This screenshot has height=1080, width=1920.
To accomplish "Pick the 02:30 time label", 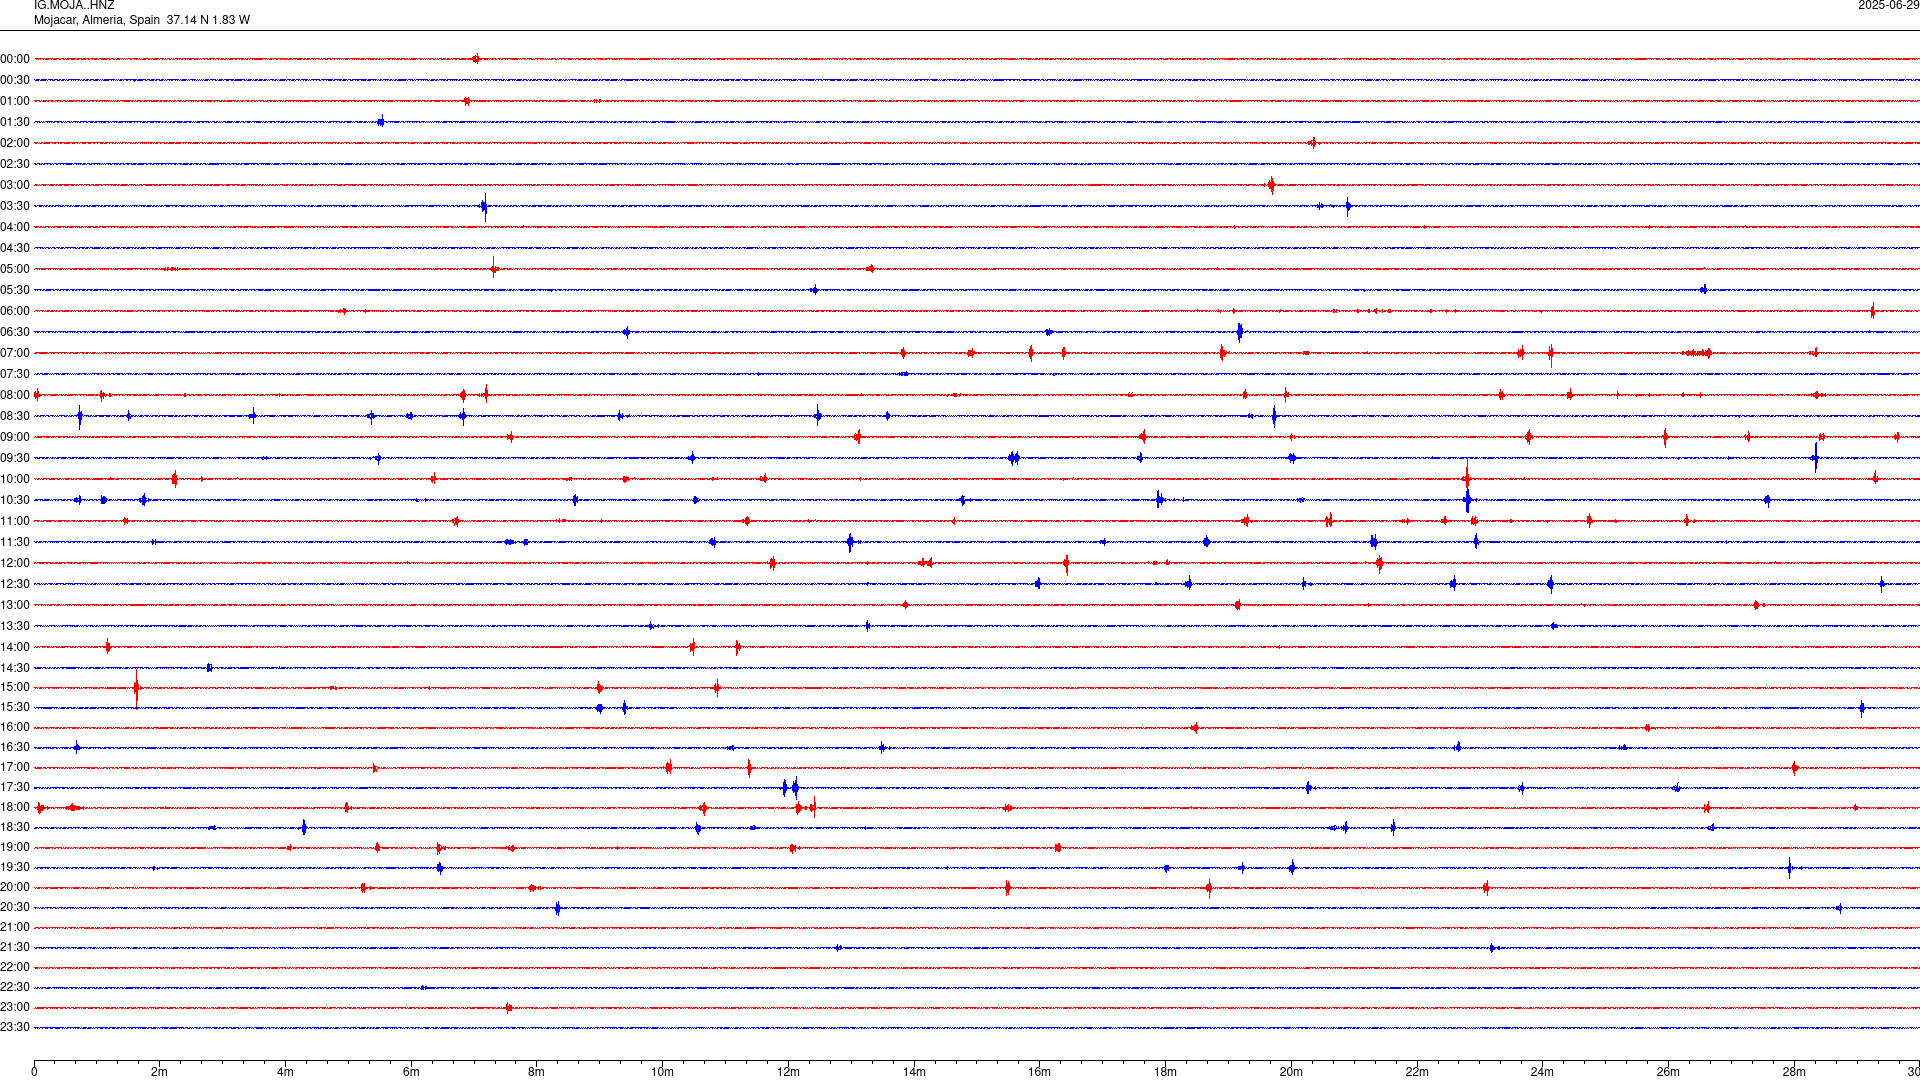I will click(15, 164).
